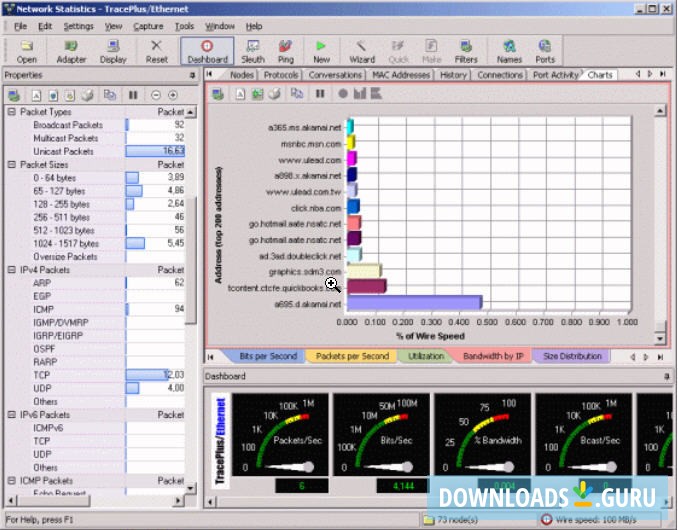Click the minus circle icon in Properties toolbar

pos(156,95)
